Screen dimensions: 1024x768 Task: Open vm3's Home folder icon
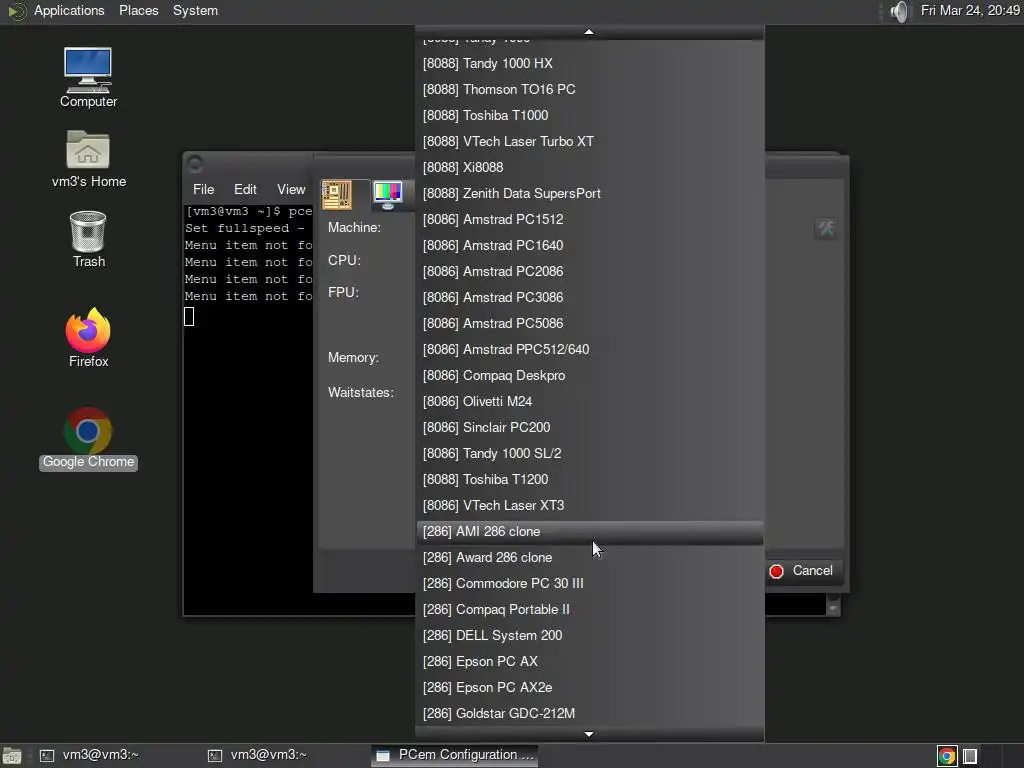(89, 159)
